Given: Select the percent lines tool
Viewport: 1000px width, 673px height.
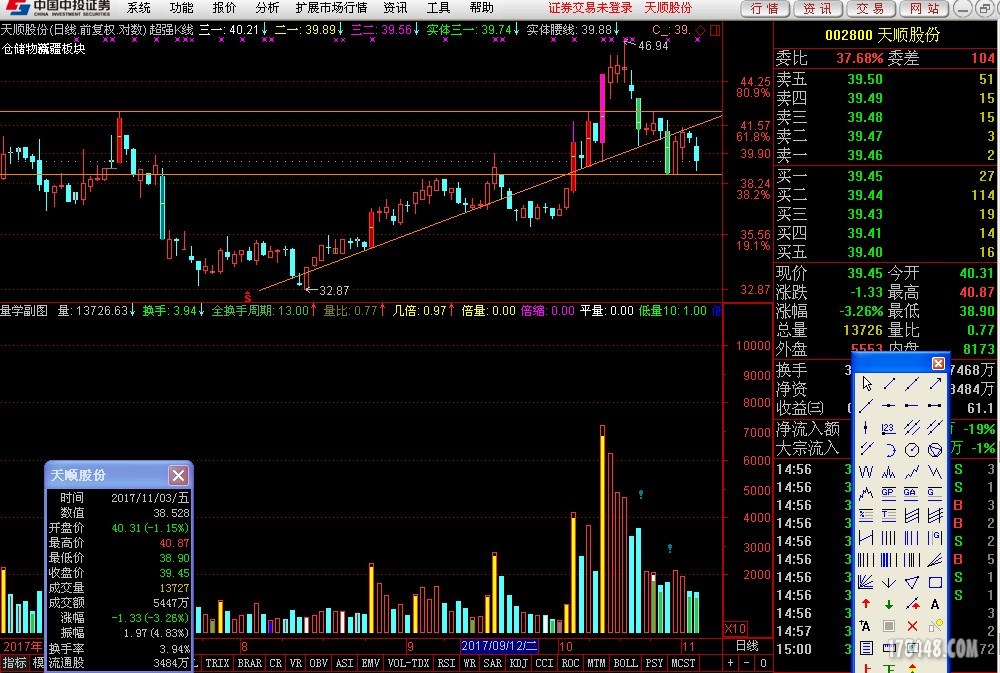Looking at the screenshot, I should [866, 515].
